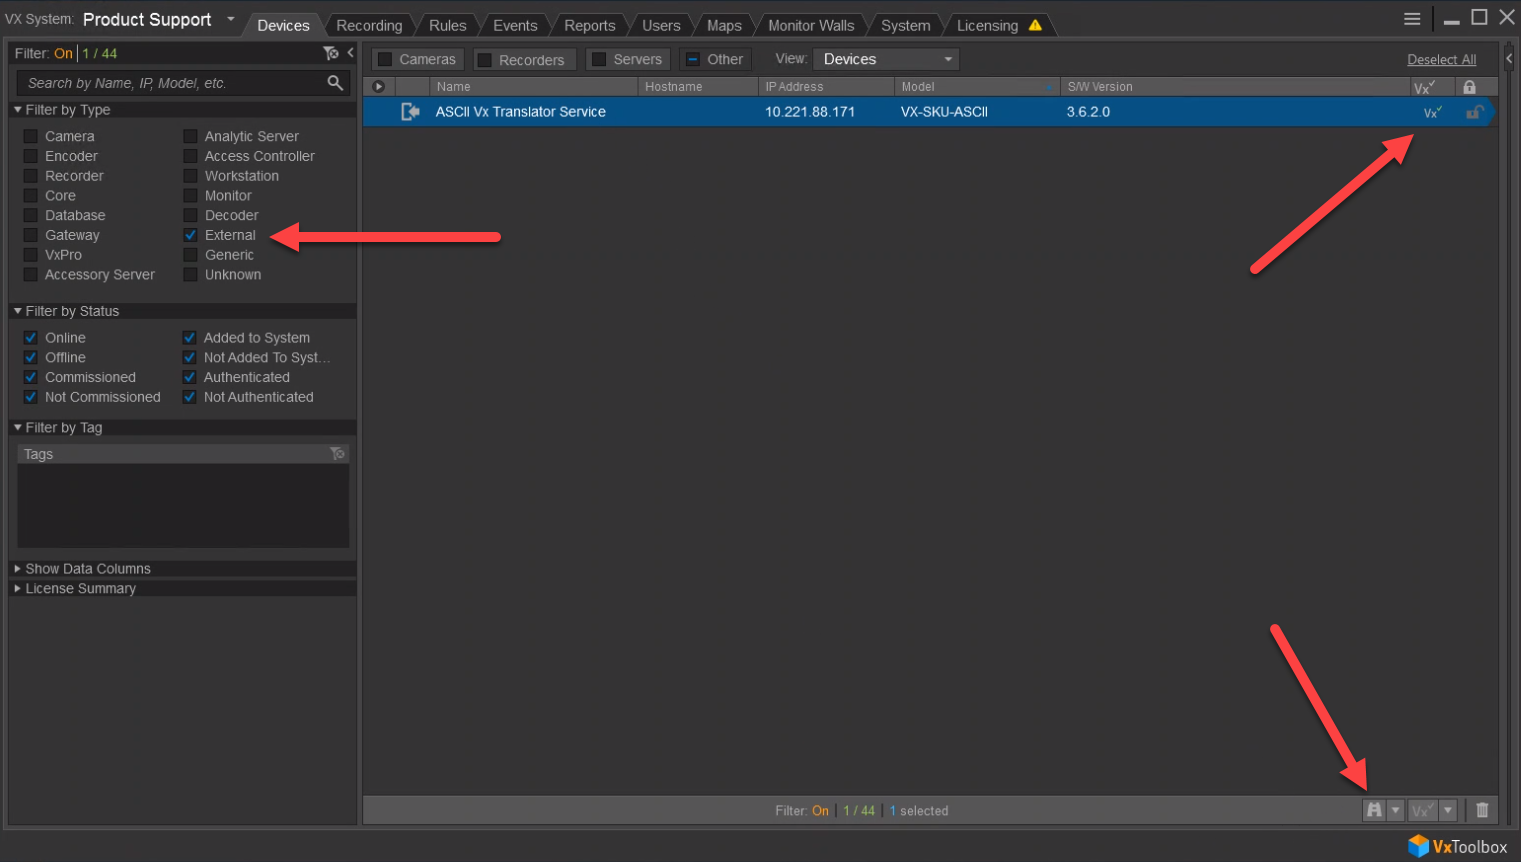Screen dimensions: 1521x862
Task: Open the hamburger menu icon
Action: [1412, 19]
